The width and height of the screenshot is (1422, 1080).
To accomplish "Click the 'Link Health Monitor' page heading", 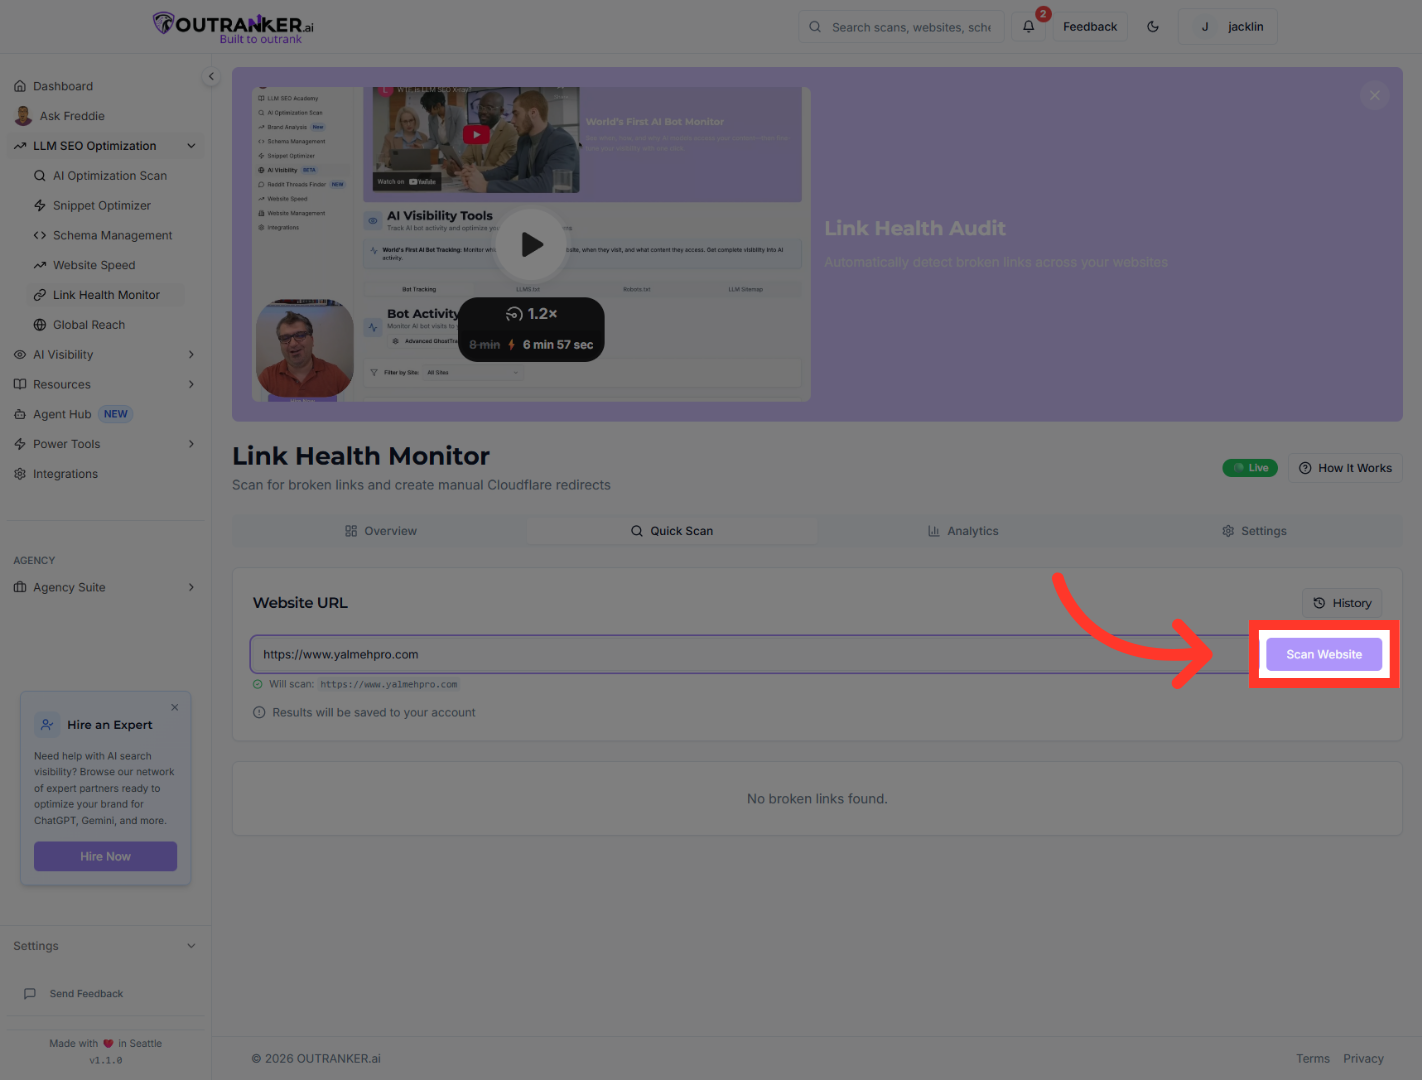I will tap(361, 456).
